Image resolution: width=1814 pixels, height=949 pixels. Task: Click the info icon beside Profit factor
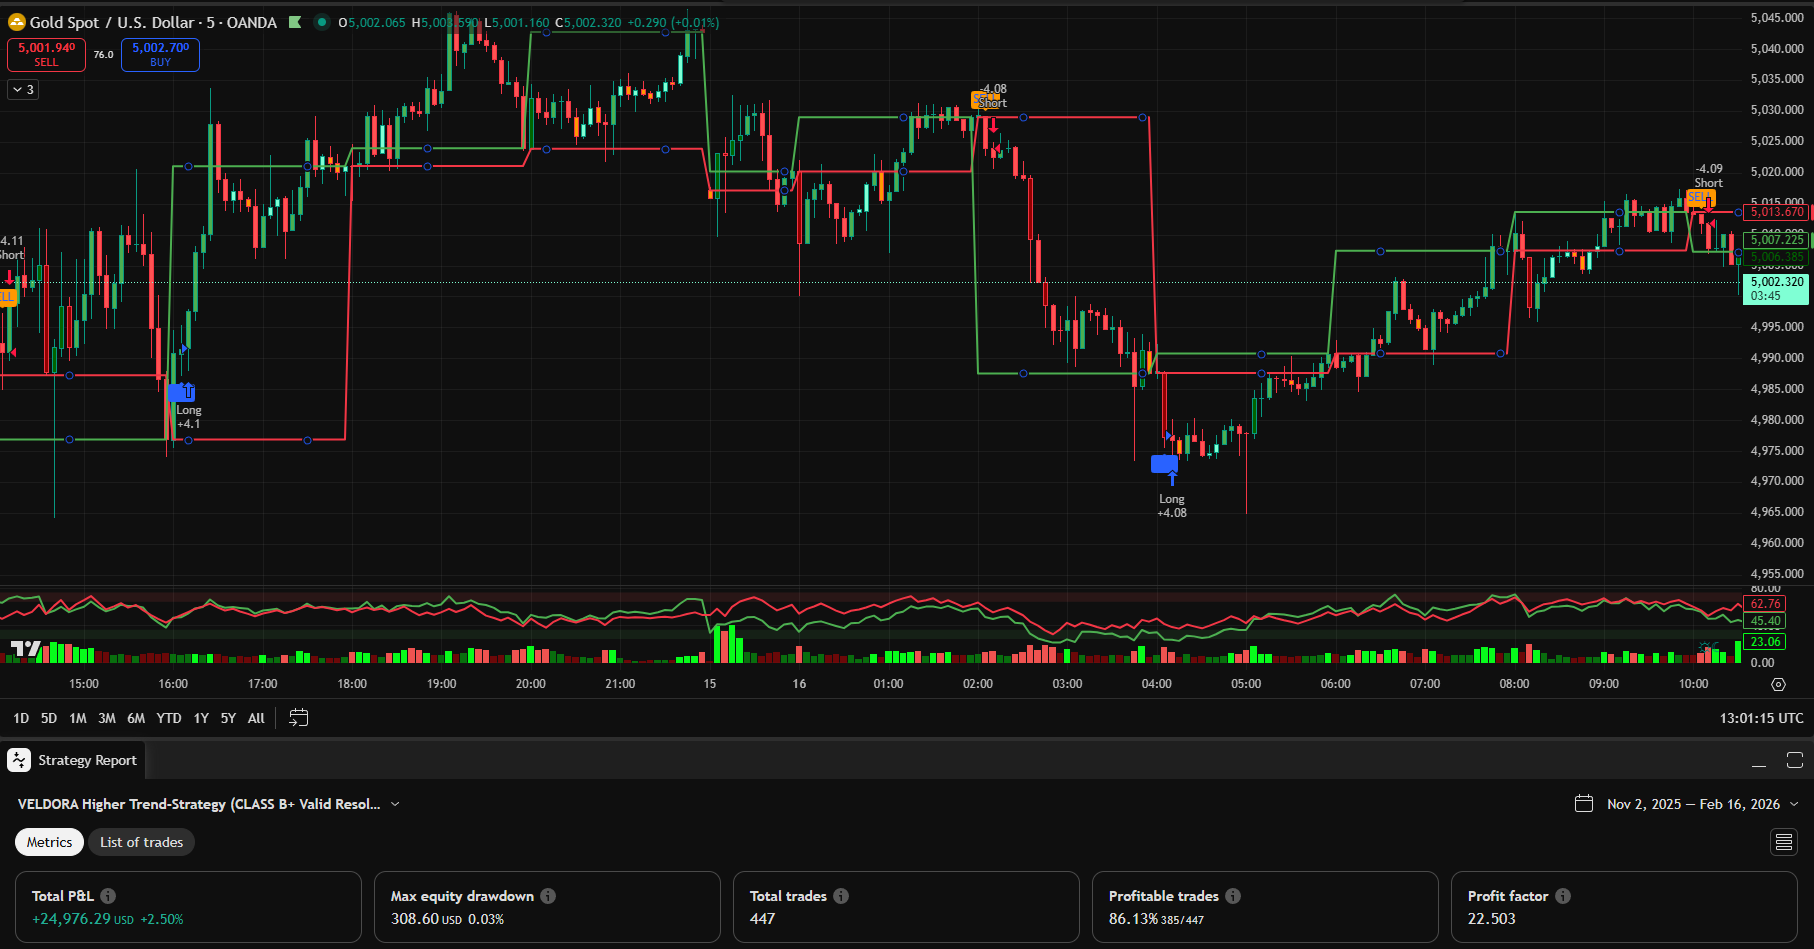tap(1562, 896)
